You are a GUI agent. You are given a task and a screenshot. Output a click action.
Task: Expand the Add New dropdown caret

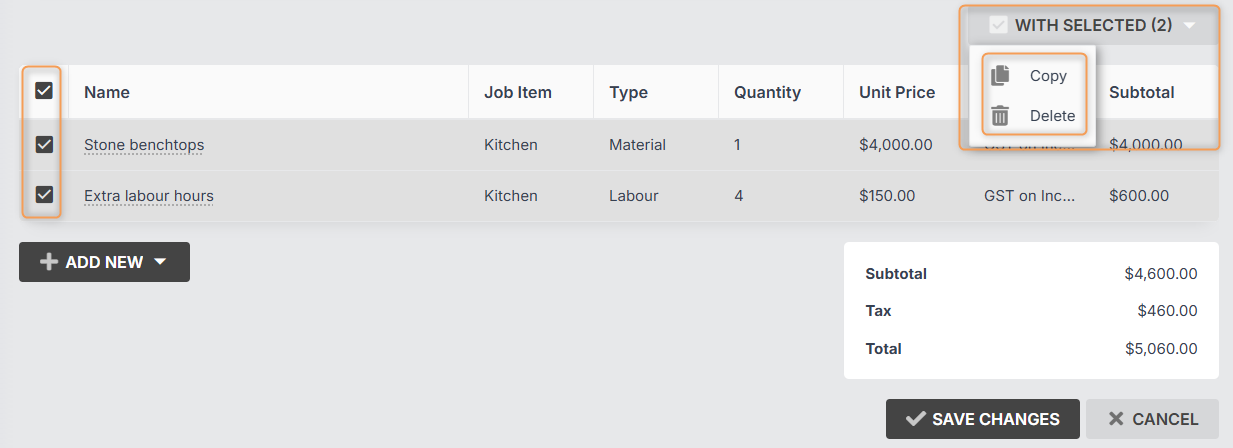[160, 262]
